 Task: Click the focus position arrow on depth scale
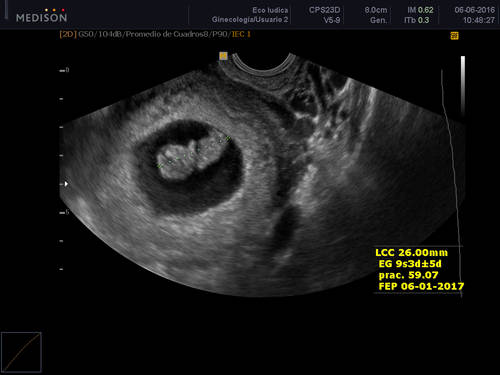click(x=66, y=184)
